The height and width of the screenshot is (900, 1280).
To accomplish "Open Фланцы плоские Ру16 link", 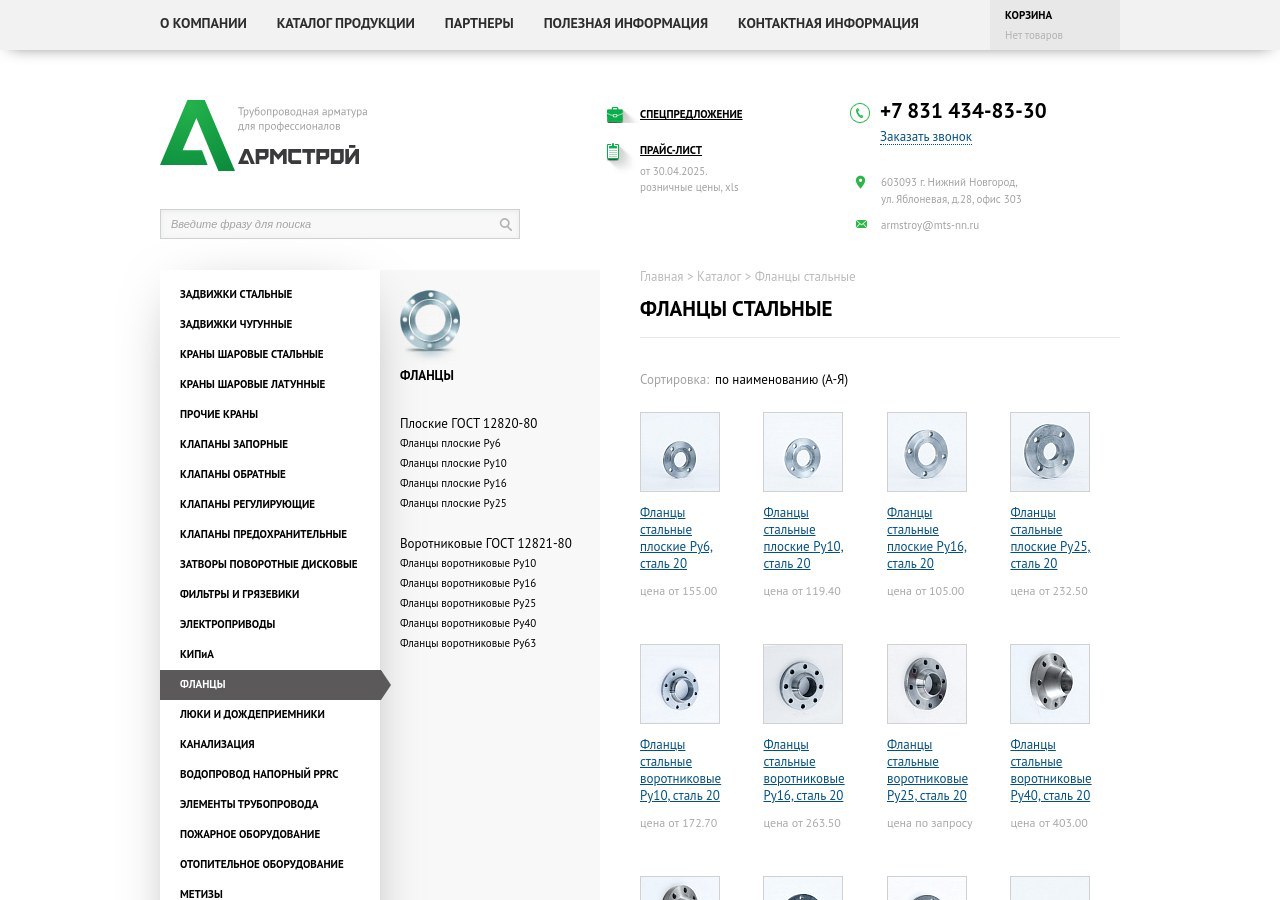I will tap(453, 483).
